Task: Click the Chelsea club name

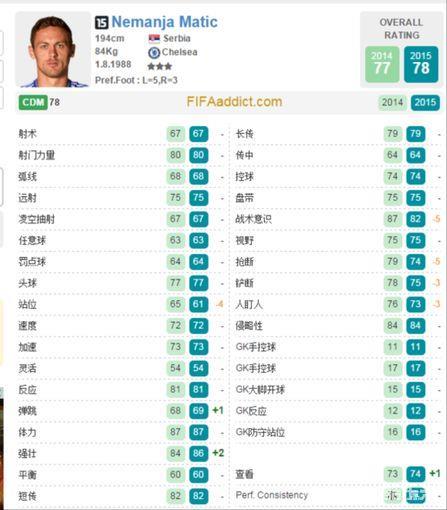Action: point(179,52)
